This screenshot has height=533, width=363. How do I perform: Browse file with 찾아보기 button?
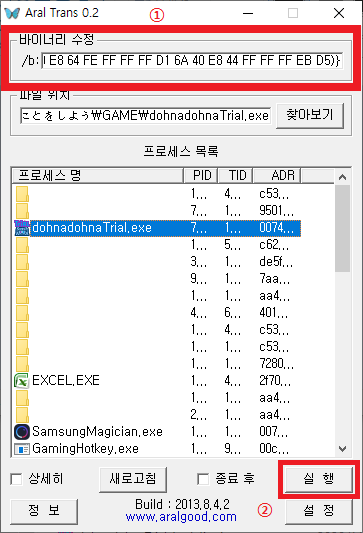(310, 116)
